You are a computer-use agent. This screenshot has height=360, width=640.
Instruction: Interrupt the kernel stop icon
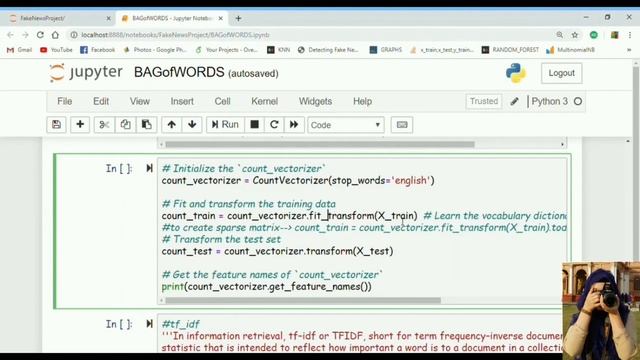[x=254, y=124]
